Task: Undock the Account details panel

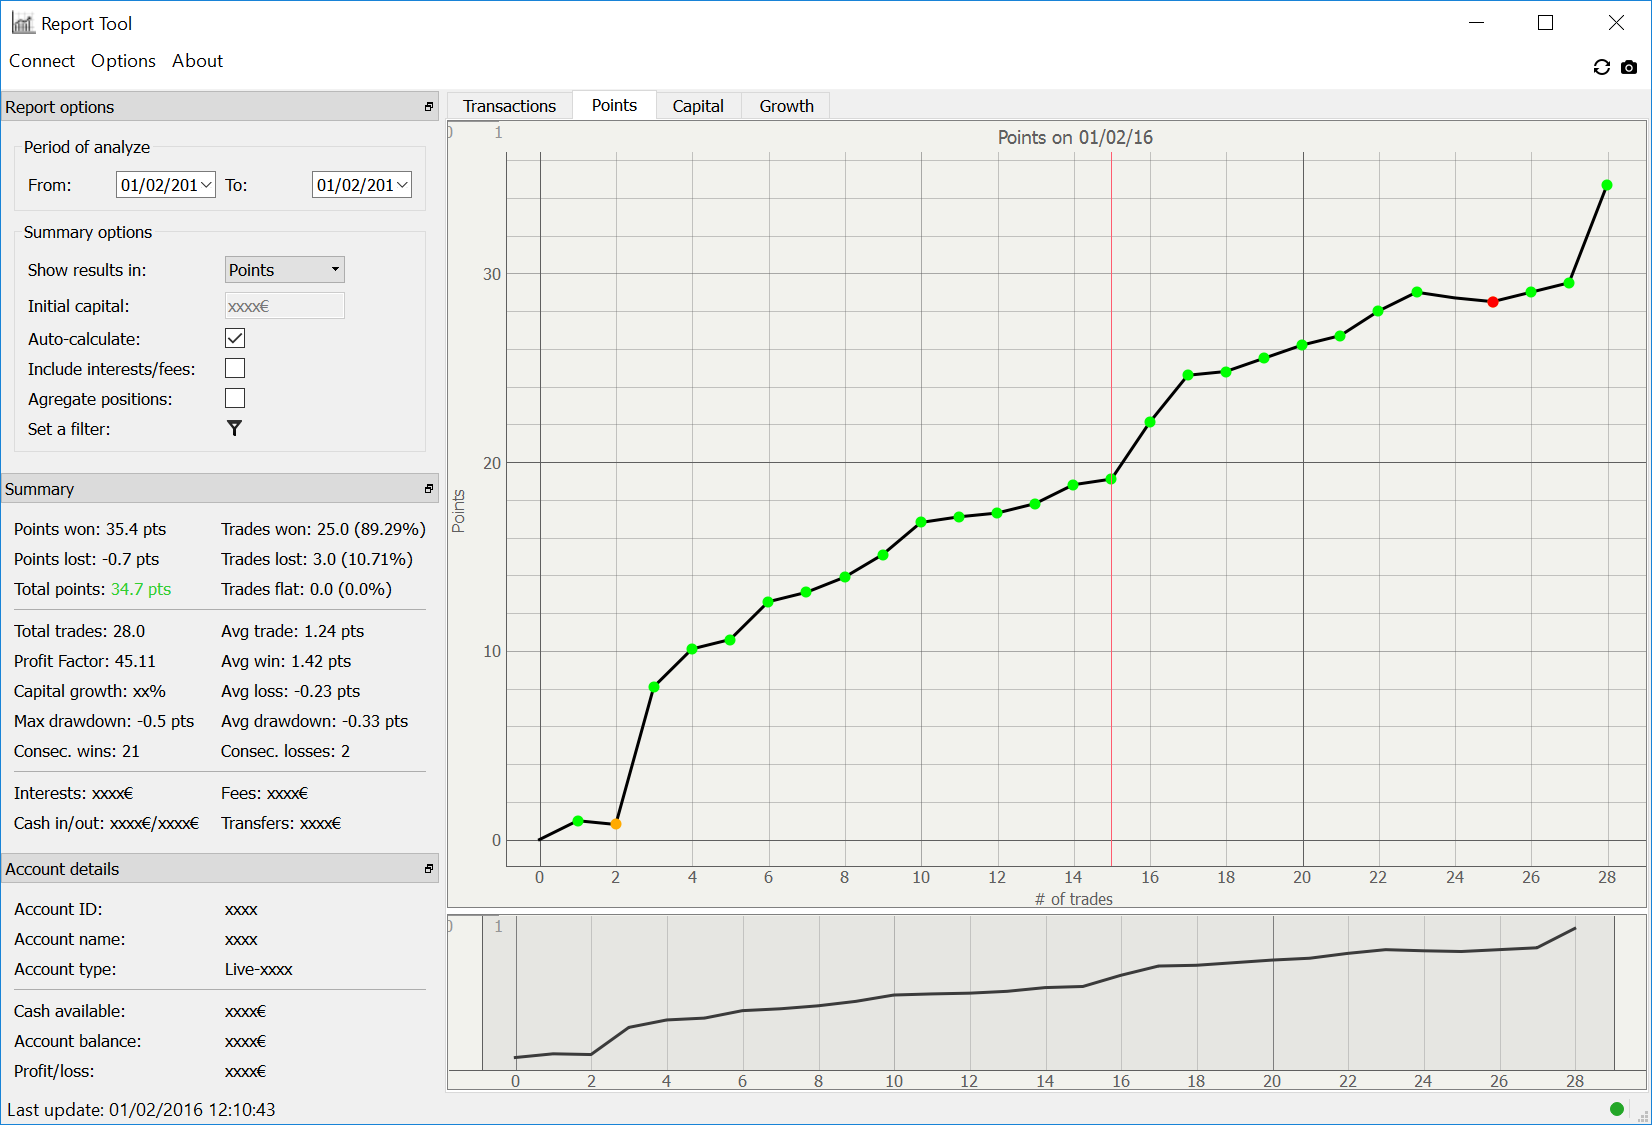Action: 429,869
